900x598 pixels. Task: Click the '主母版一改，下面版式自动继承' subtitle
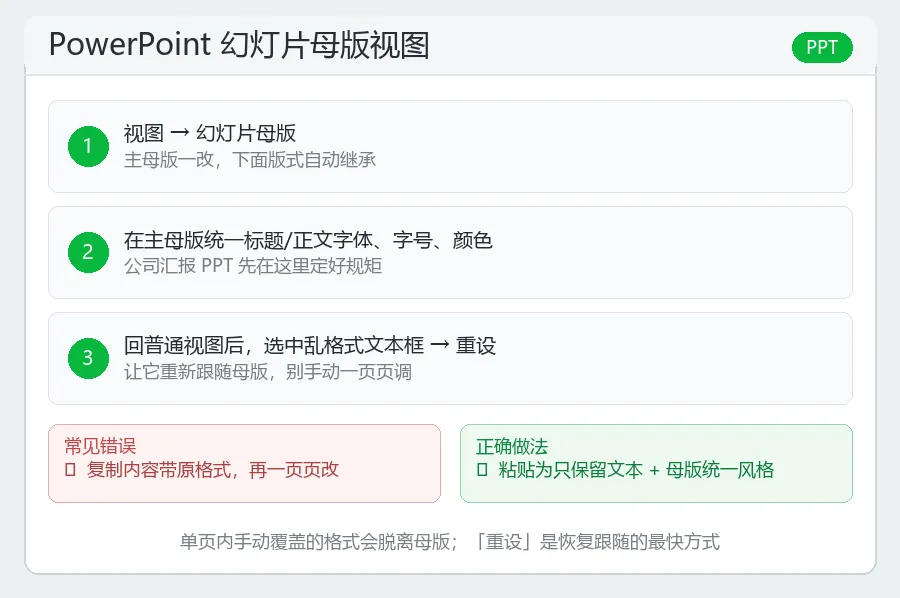pyautogui.click(x=250, y=160)
